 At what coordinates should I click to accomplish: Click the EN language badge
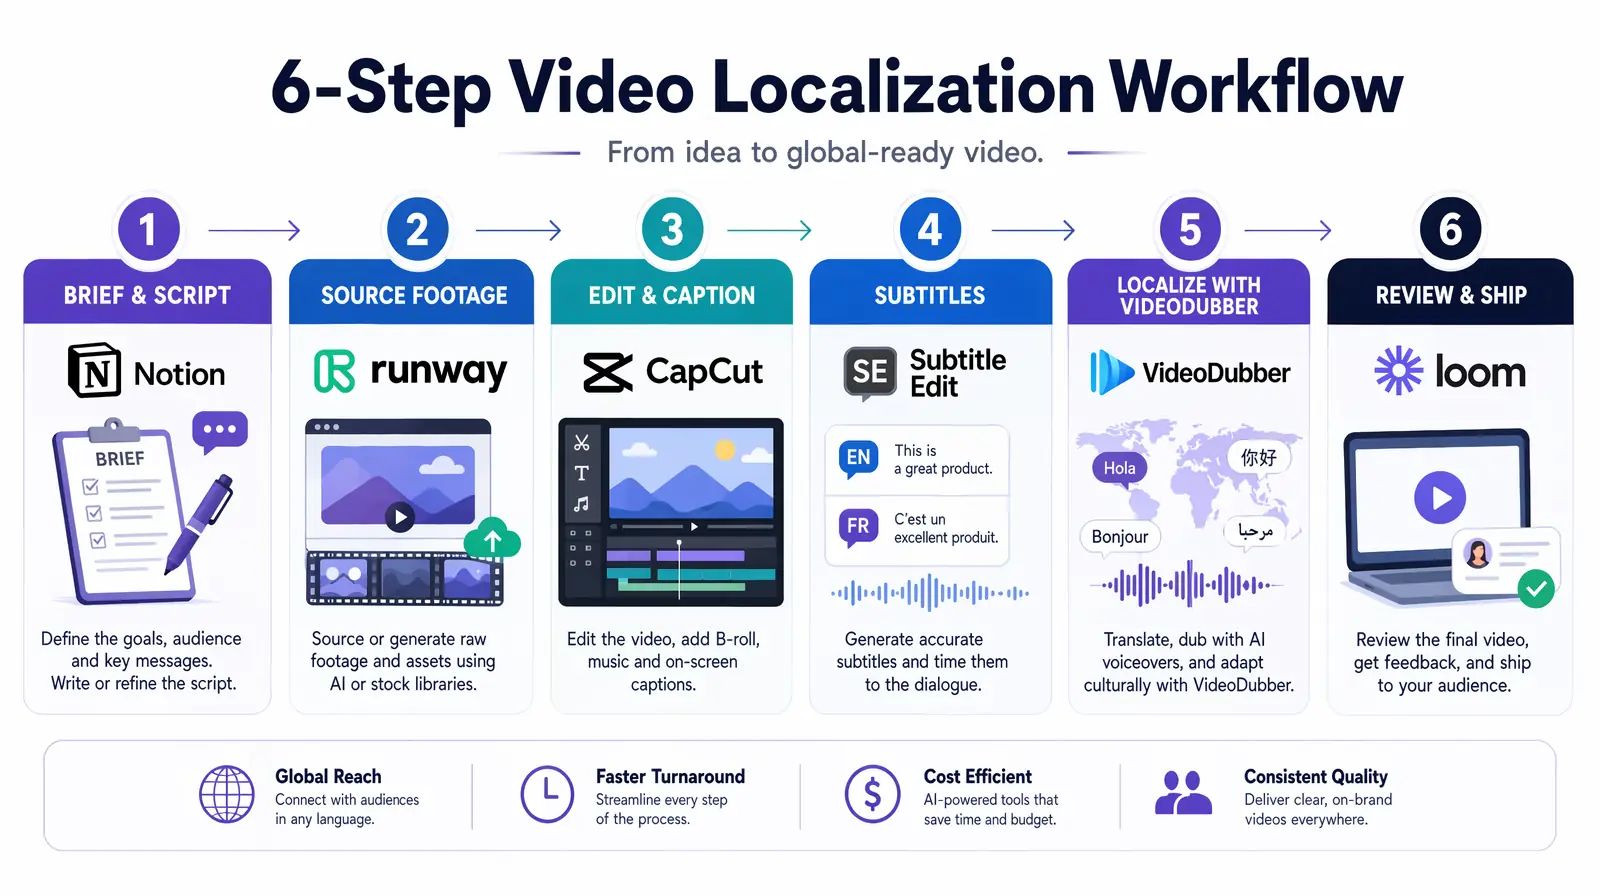point(858,459)
